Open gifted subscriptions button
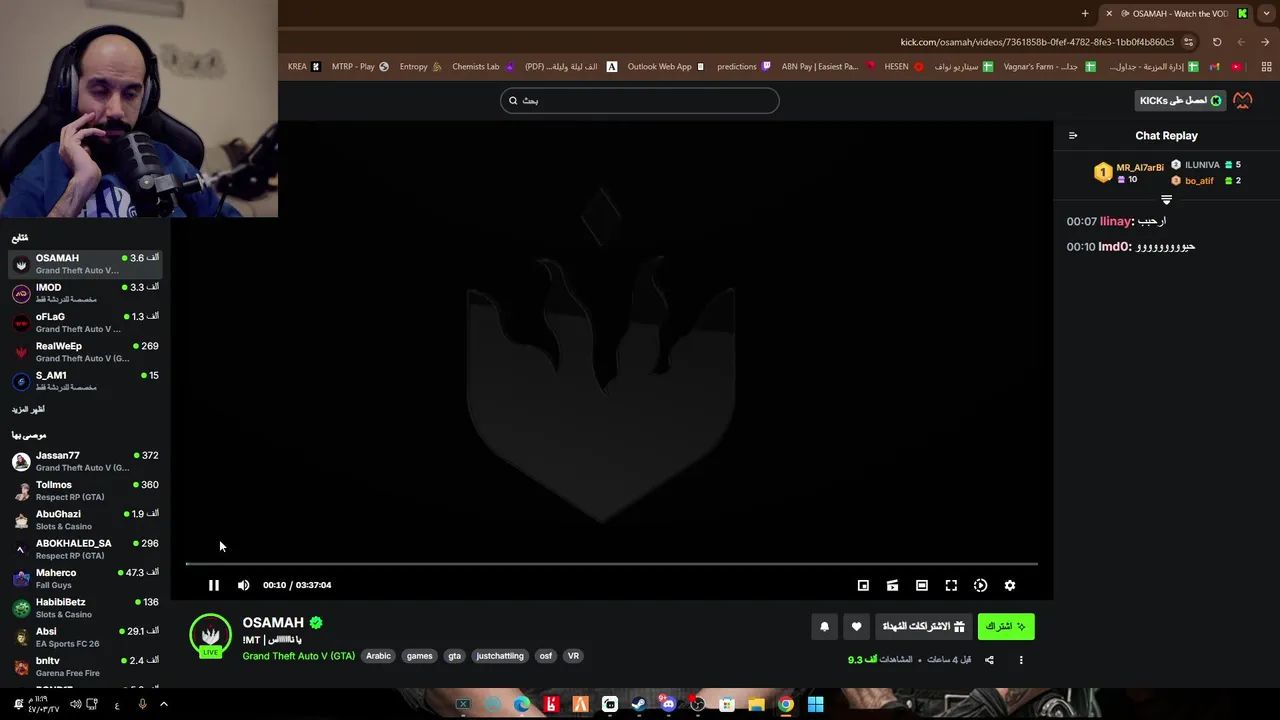Viewport: 1280px width, 720px height. [x=923, y=626]
